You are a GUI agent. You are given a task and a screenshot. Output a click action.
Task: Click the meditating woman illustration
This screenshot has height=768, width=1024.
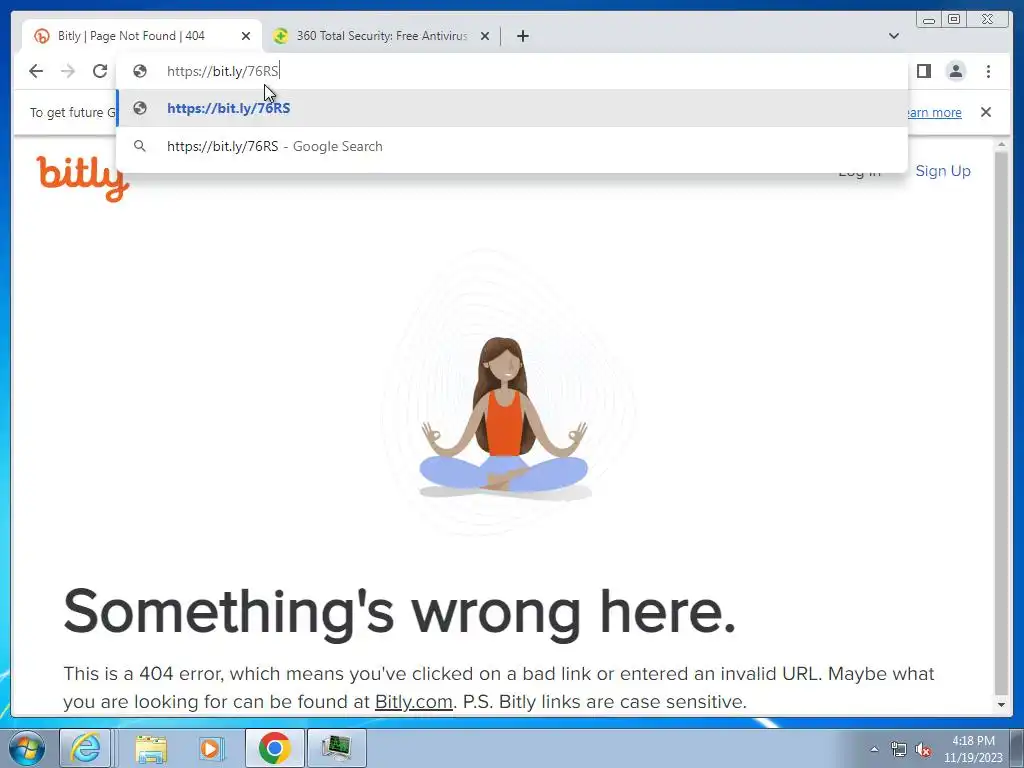tap(504, 418)
